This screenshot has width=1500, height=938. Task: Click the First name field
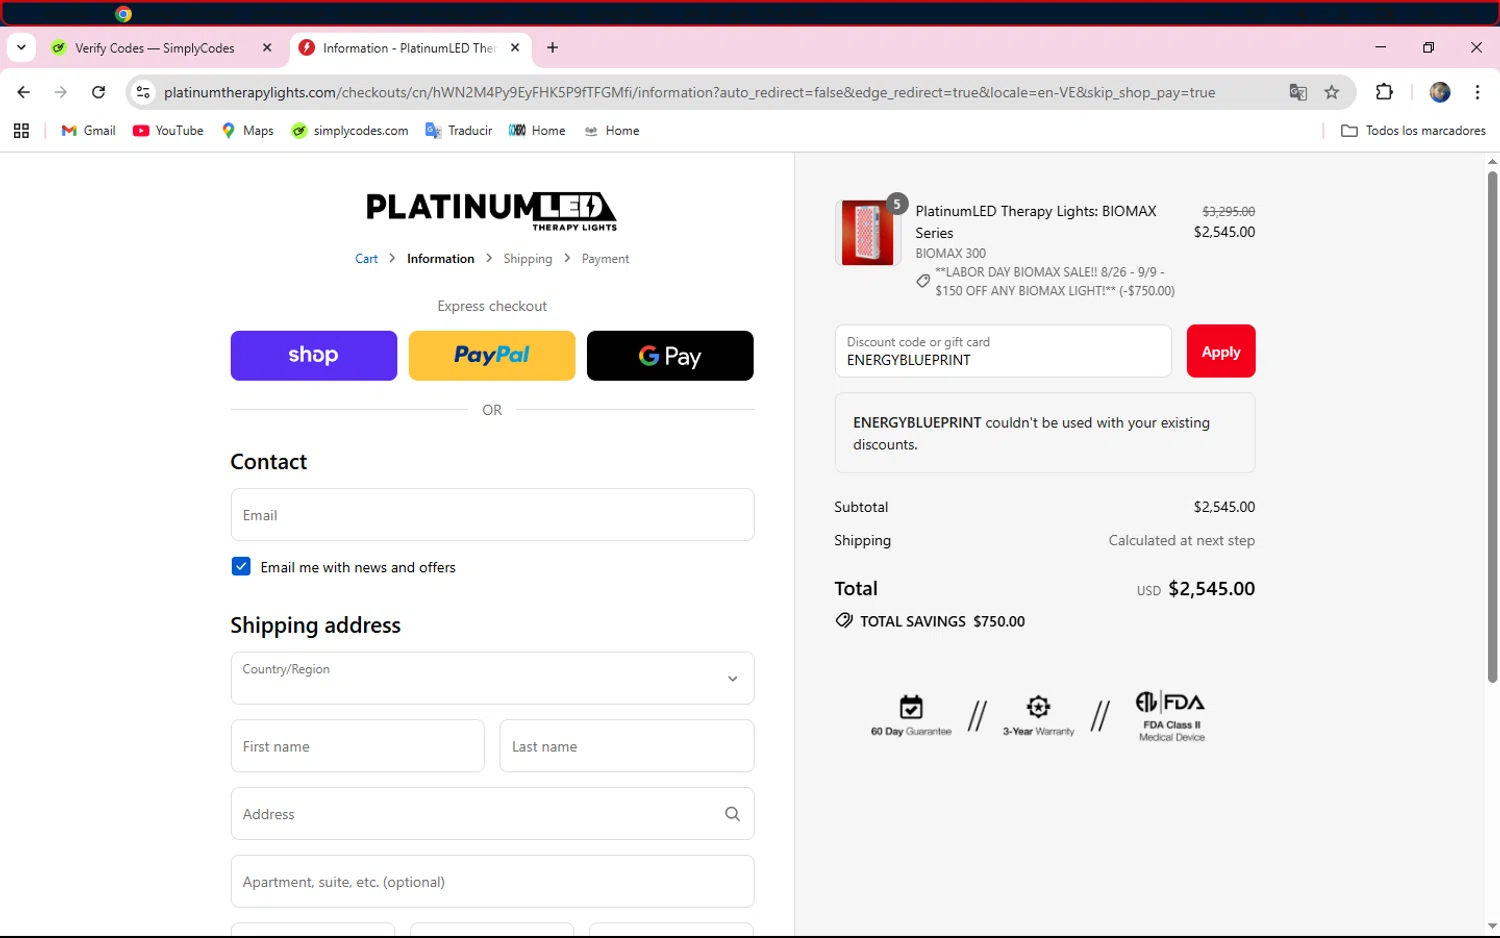(x=357, y=746)
